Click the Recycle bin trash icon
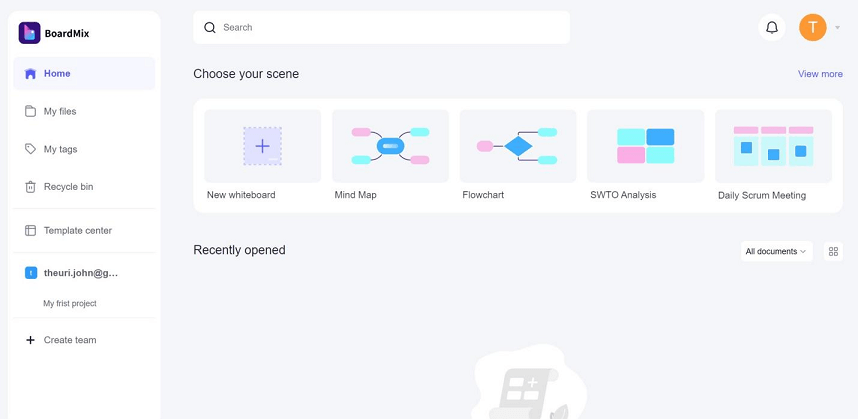858x419 pixels. tap(31, 187)
